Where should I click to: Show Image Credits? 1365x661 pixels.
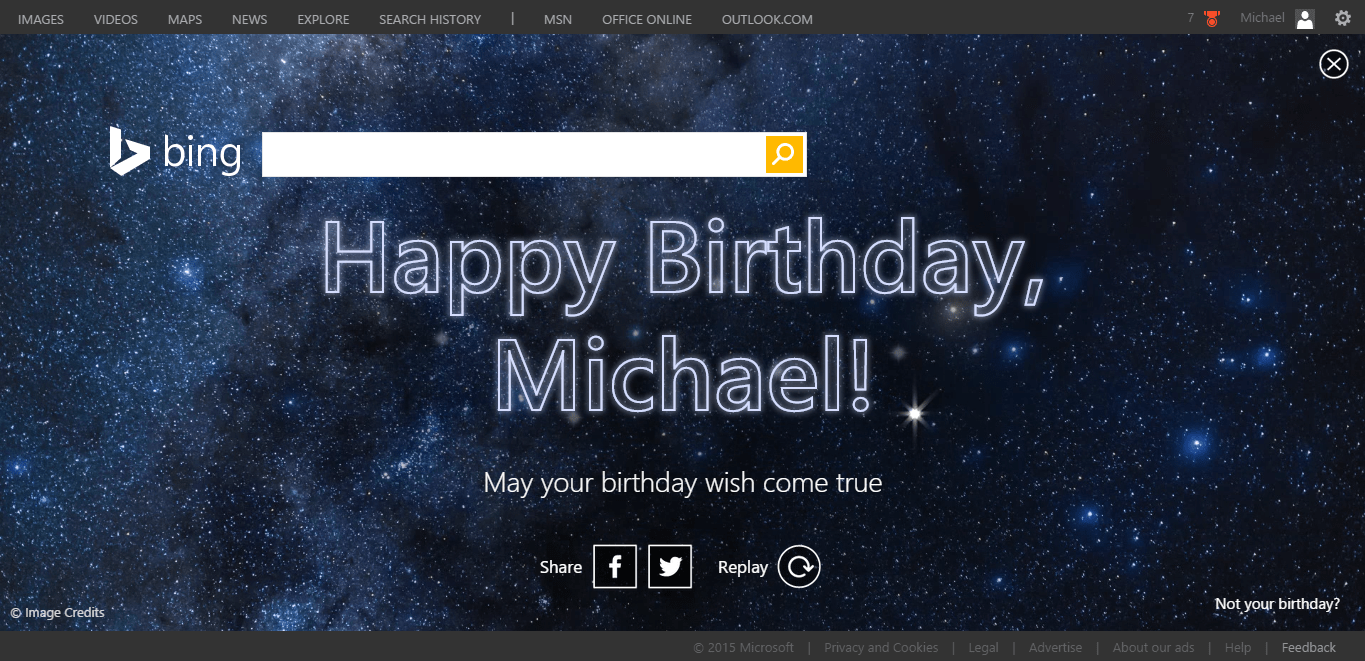(x=58, y=612)
